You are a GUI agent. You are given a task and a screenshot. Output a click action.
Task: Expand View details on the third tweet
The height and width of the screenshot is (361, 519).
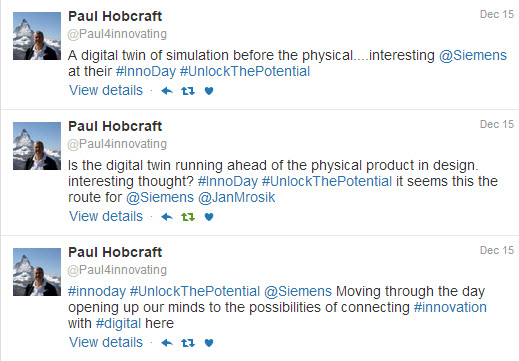point(106,342)
